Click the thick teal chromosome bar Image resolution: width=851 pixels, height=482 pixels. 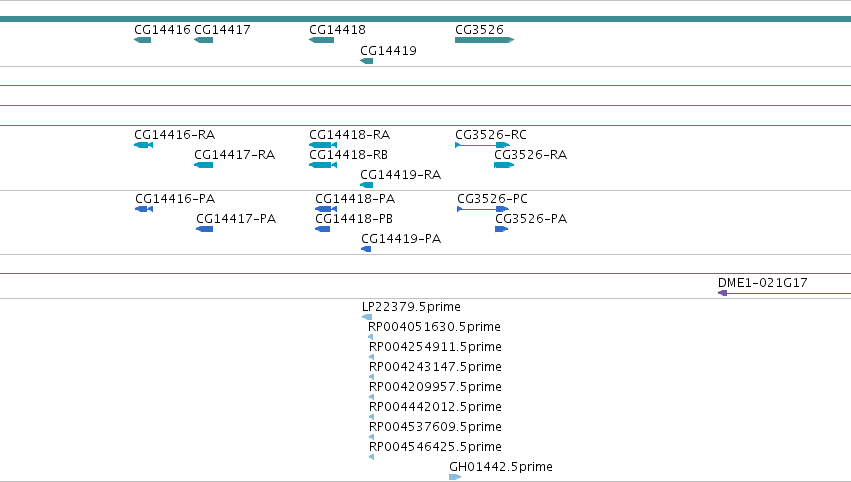click(426, 19)
